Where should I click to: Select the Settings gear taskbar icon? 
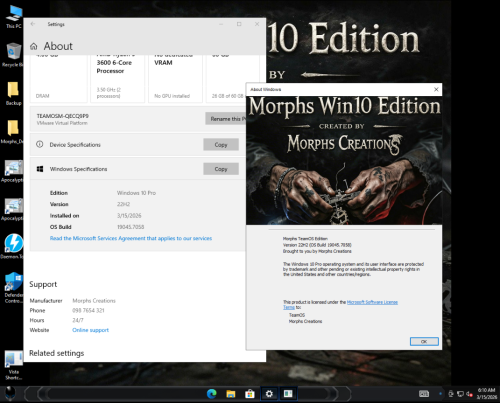(269, 394)
